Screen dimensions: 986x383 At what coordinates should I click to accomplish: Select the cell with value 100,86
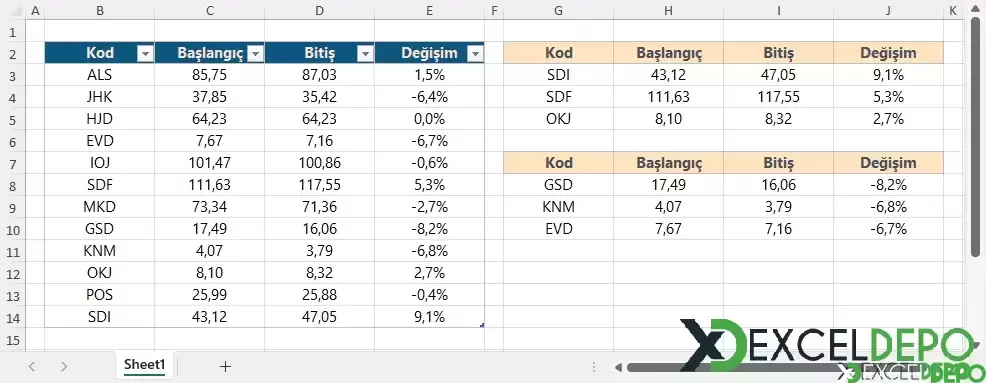319,164
